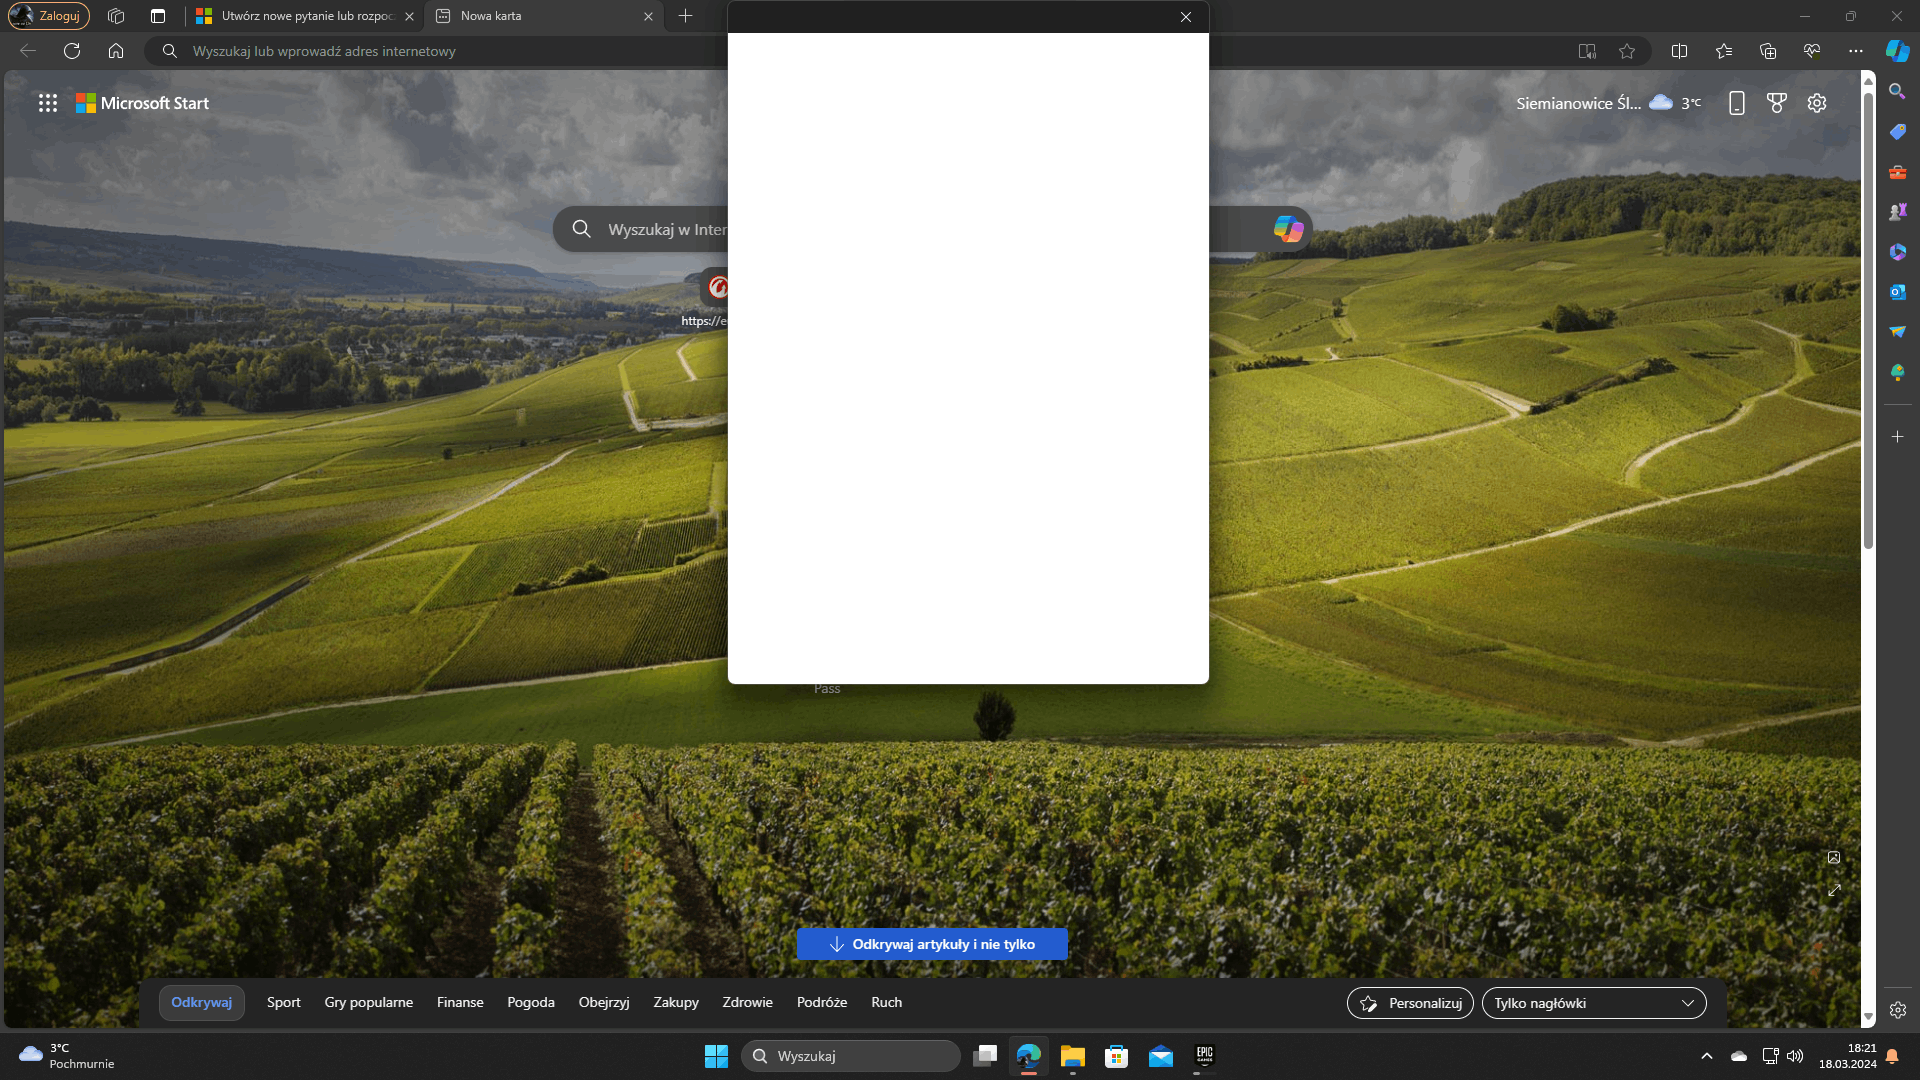Show hidden system tray icons chevron

click(x=1707, y=1056)
